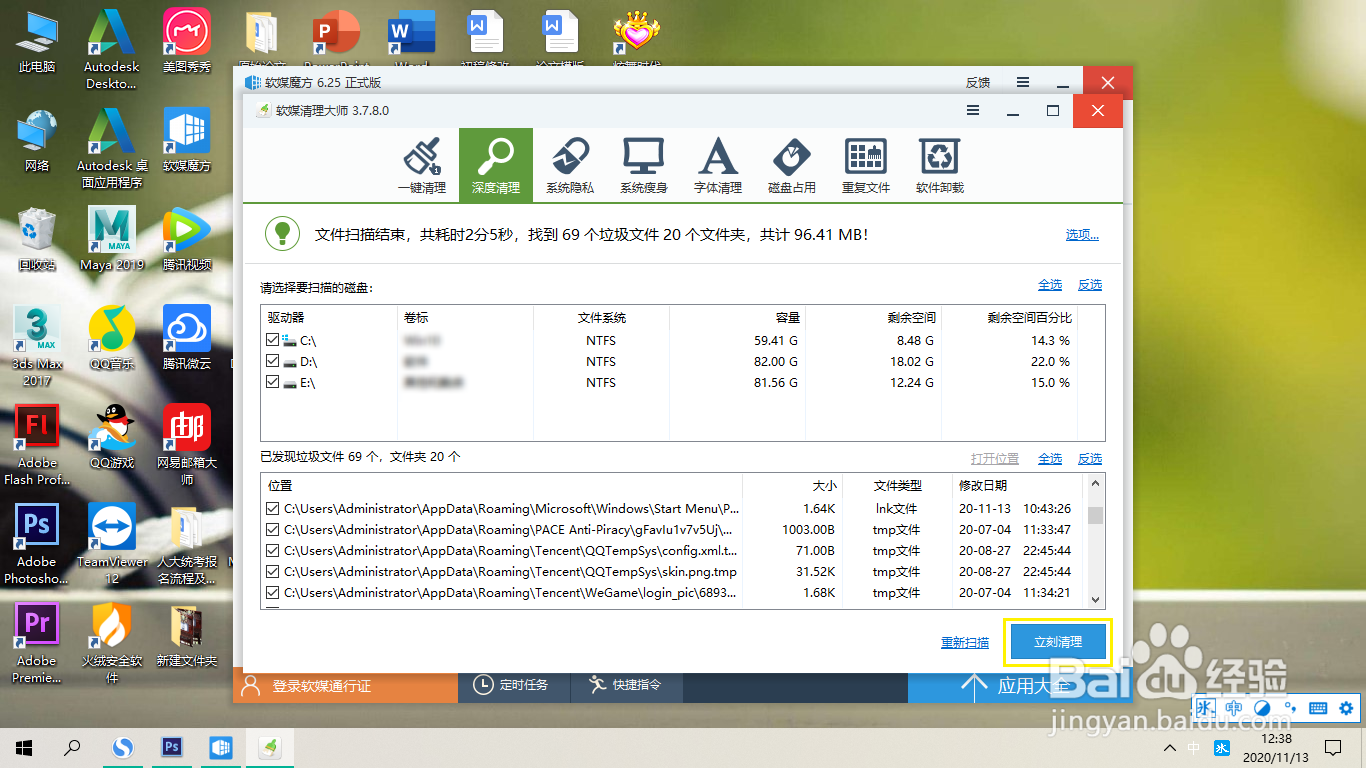Image resolution: width=1366 pixels, height=768 pixels.
Task: Click 全选 above the junk file list
Action: (1050, 458)
